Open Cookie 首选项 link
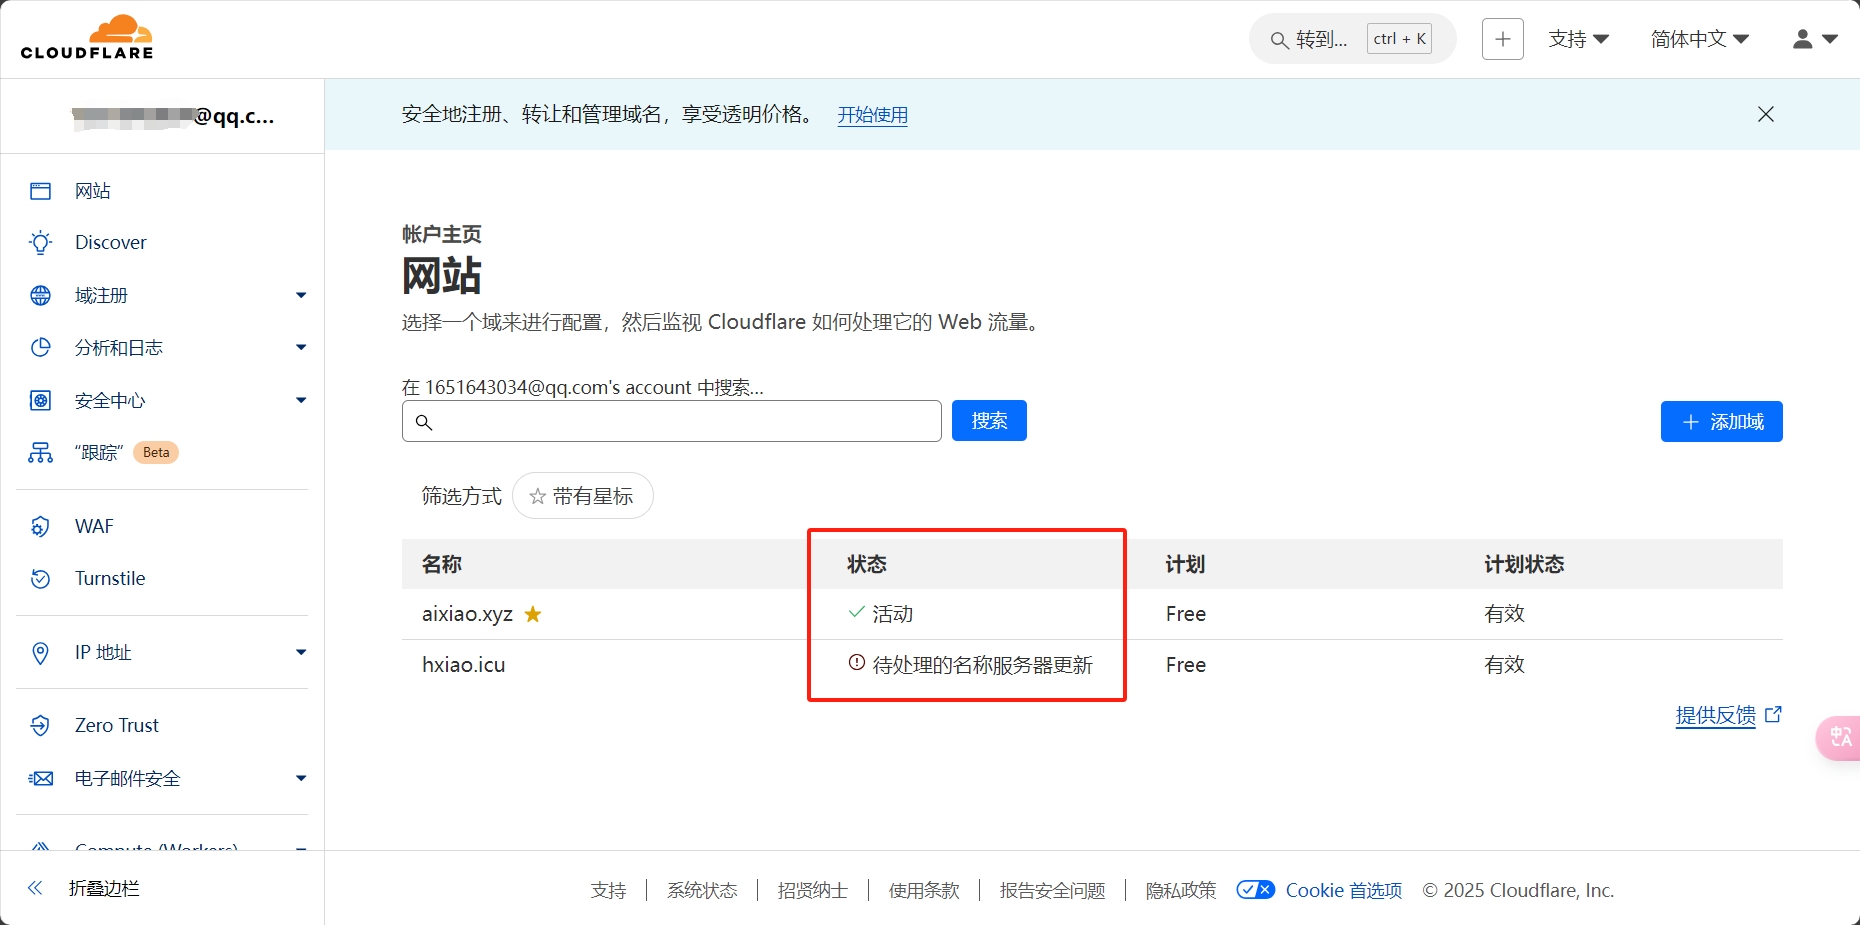The image size is (1860, 925). click(x=1344, y=890)
